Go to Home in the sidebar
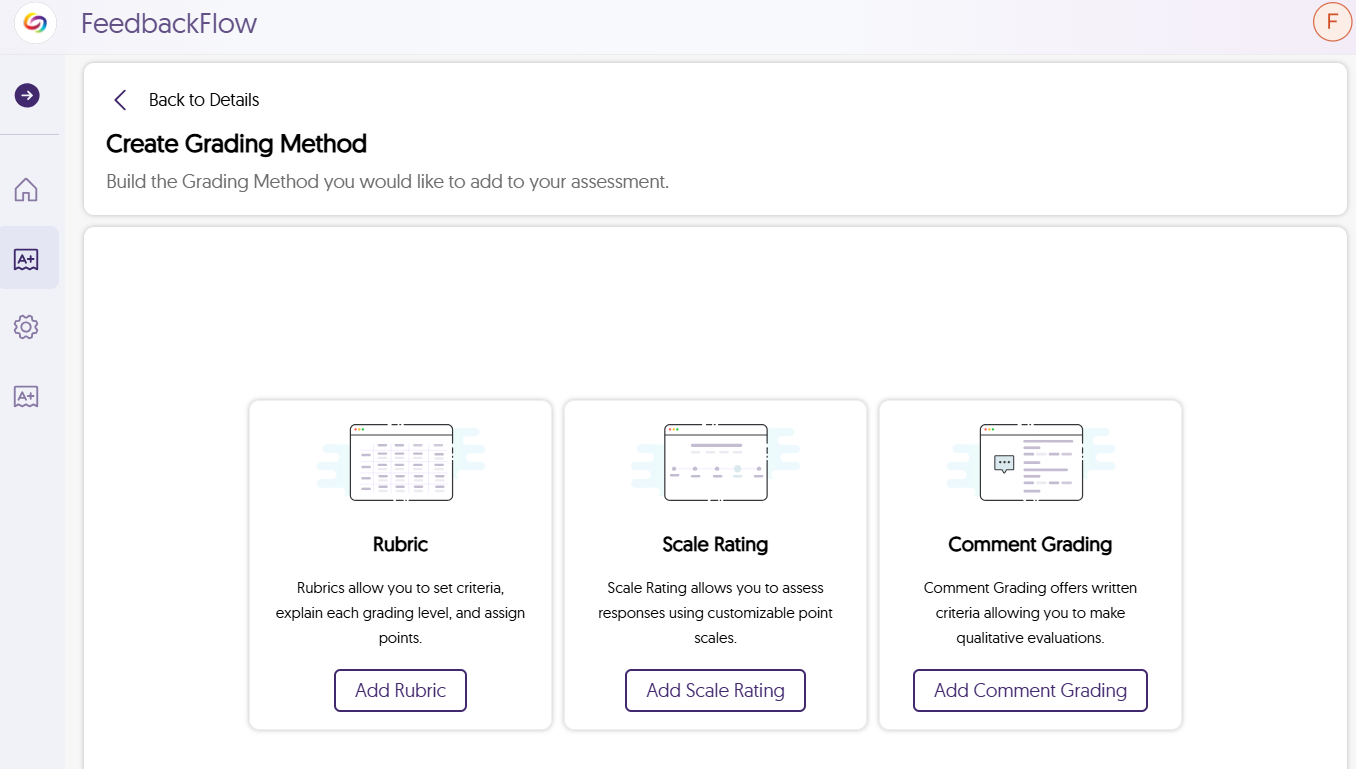This screenshot has width=1356, height=769. pyautogui.click(x=26, y=189)
